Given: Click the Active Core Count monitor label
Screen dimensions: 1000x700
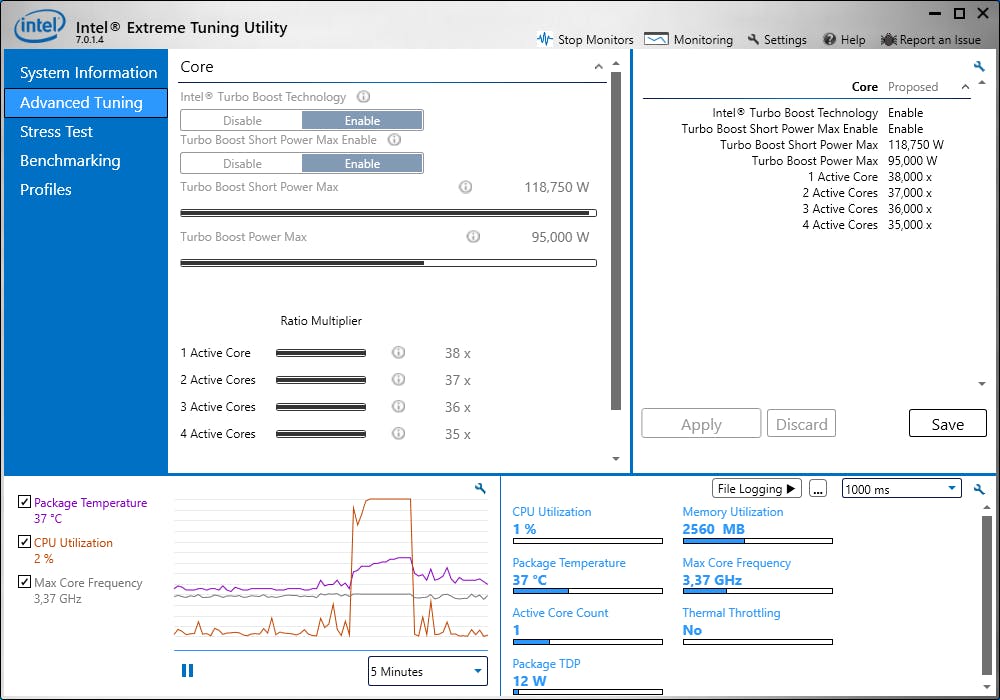Looking at the screenshot, I should coord(560,613).
